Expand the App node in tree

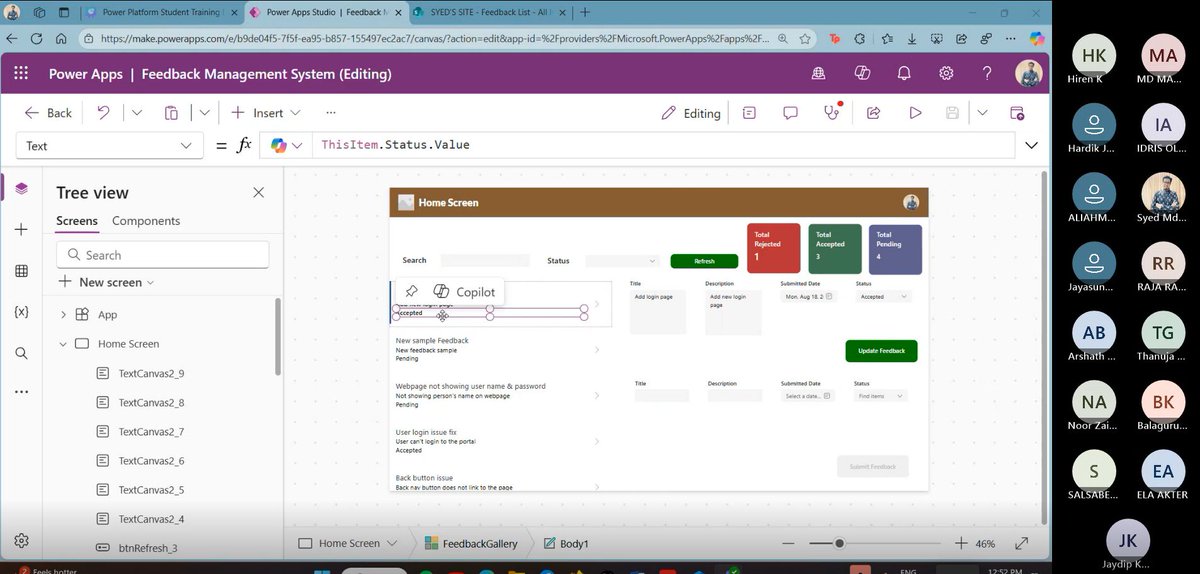coord(63,314)
